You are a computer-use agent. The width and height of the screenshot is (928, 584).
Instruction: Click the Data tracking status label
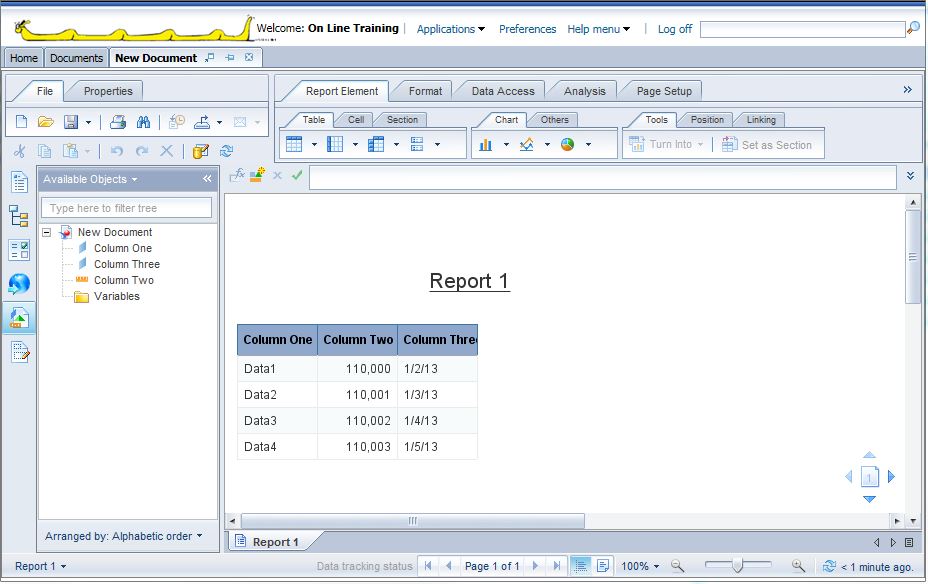(x=365, y=566)
